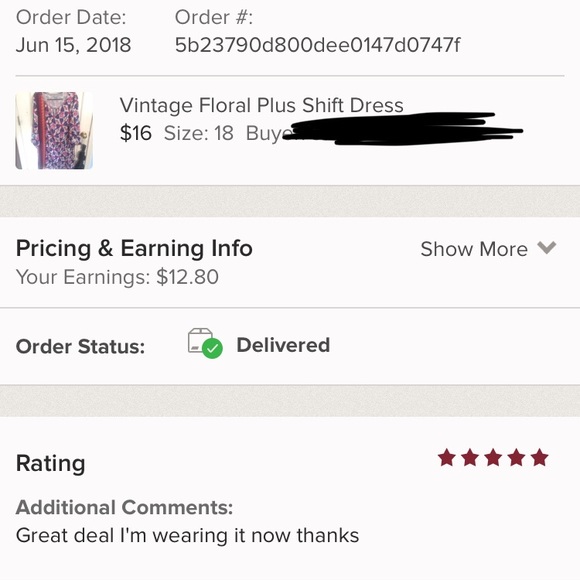Open the Pricing & Earning Info heading
Viewport: 580px width, 580px height.
pos(134,249)
